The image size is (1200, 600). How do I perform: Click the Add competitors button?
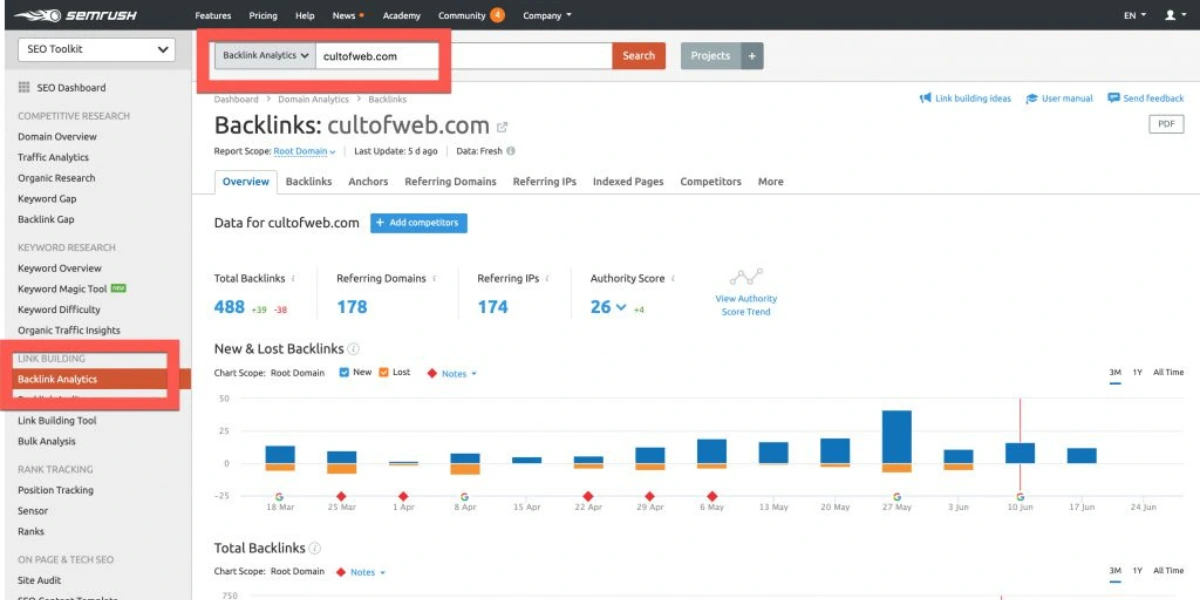(x=418, y=223)
